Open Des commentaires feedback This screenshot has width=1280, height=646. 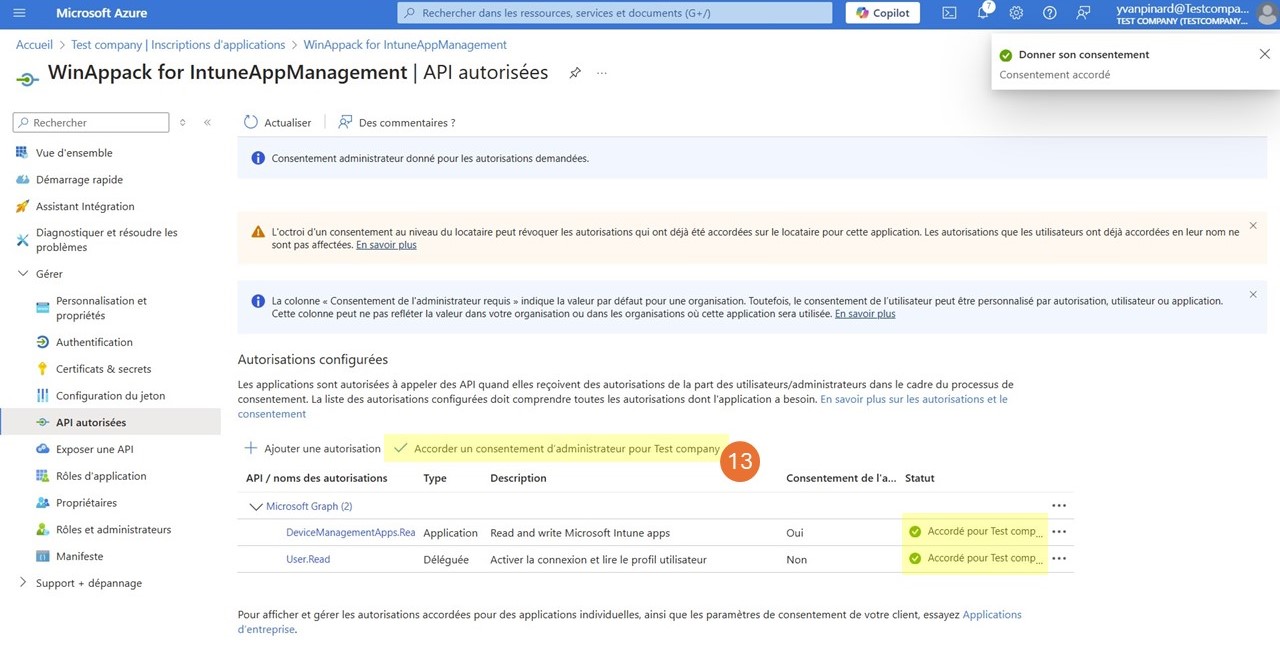pyautogui.click(x=397, y=122)
